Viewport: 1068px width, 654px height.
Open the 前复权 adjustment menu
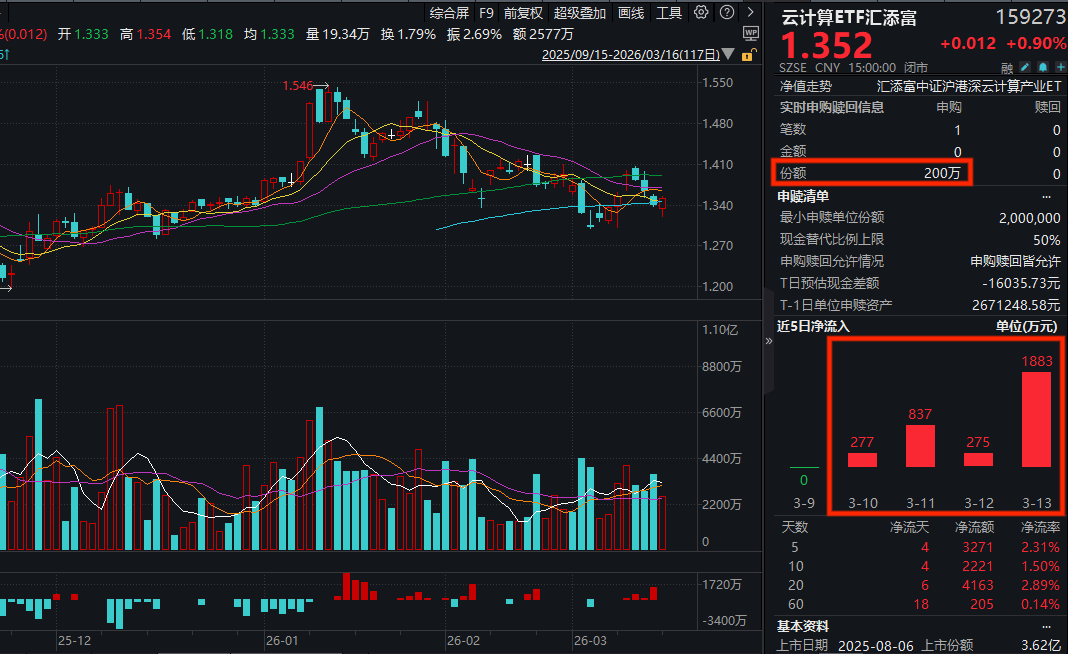(x=523, y=13)
